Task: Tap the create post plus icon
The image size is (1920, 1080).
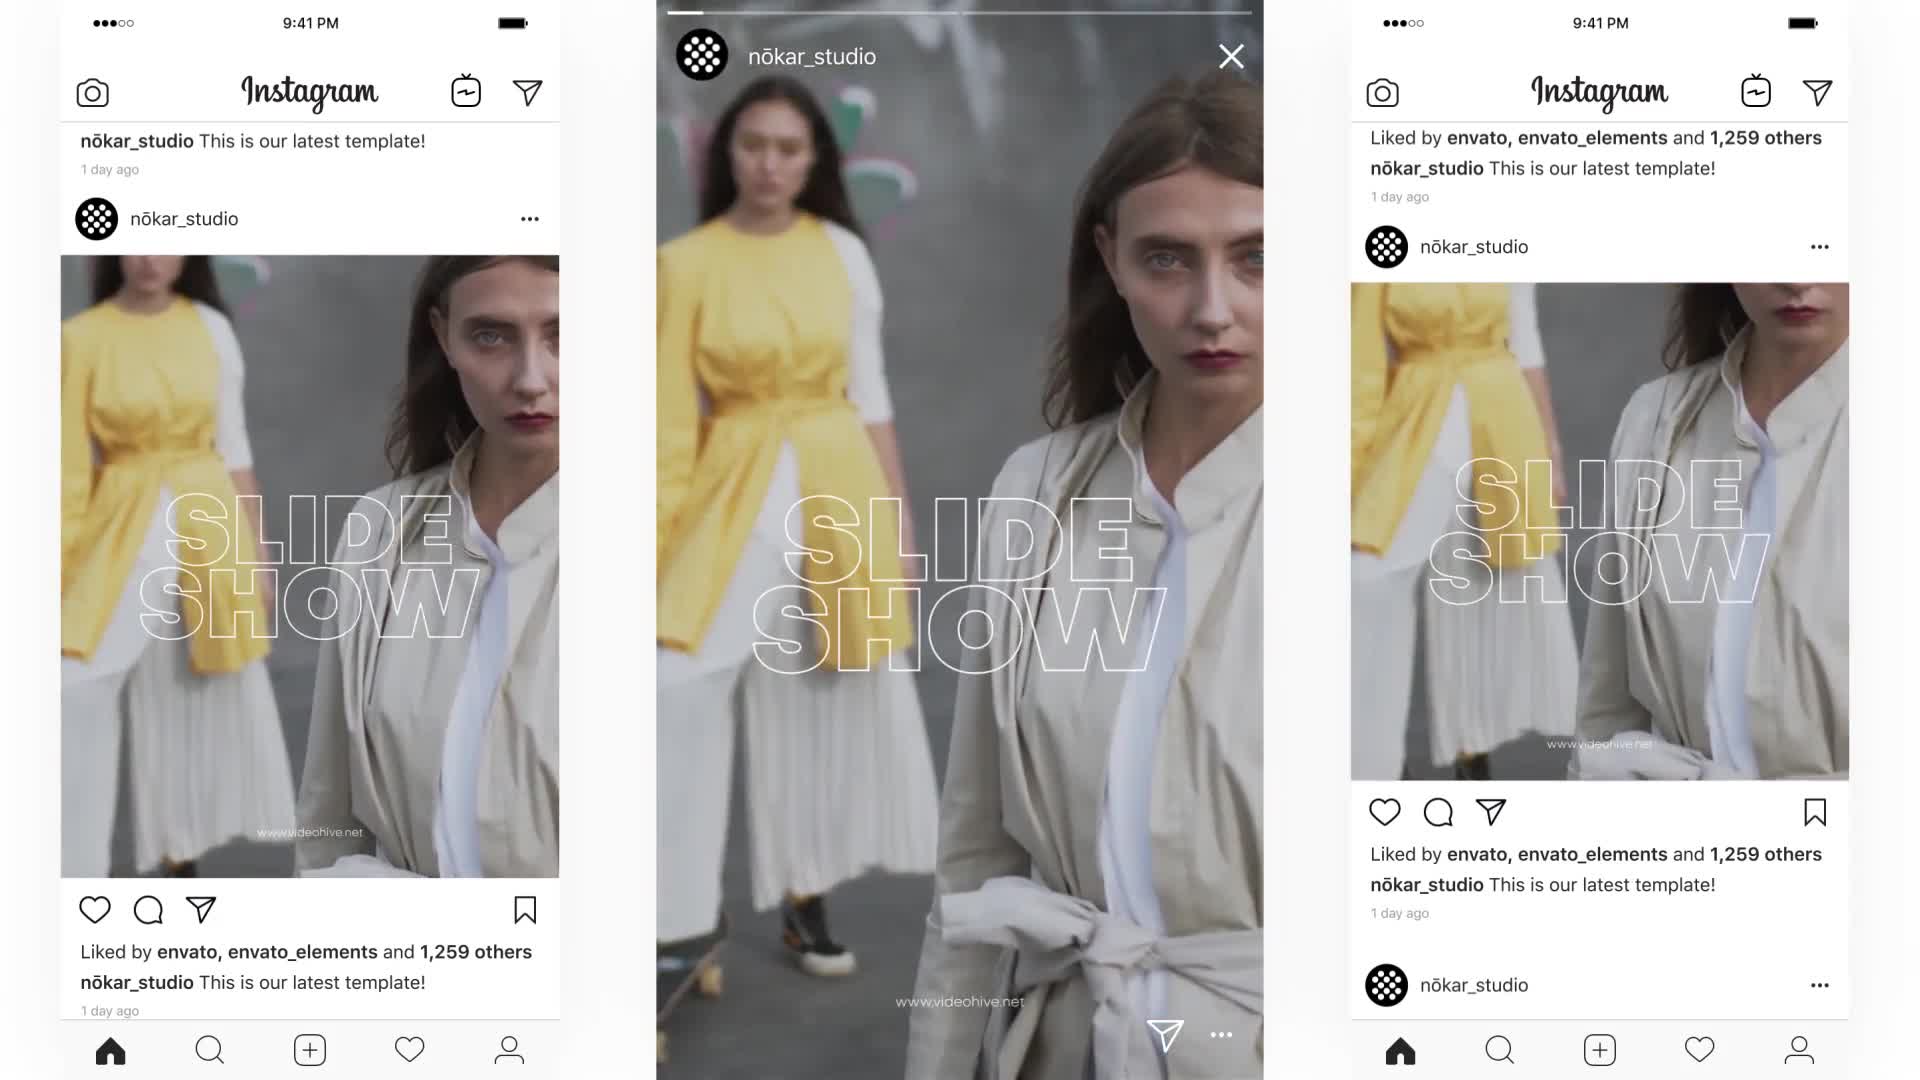Action: click(x=309, y=1050)
